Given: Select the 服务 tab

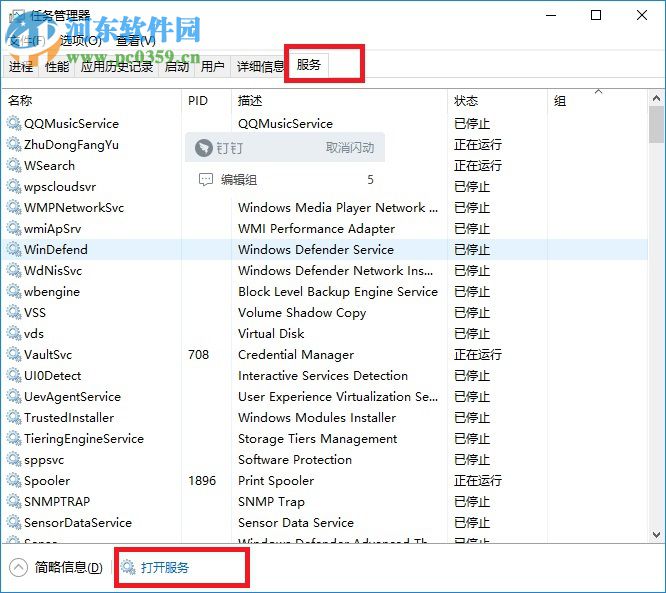Looking at the screenshot, I should pyautogui.click(x=309, y=65).
